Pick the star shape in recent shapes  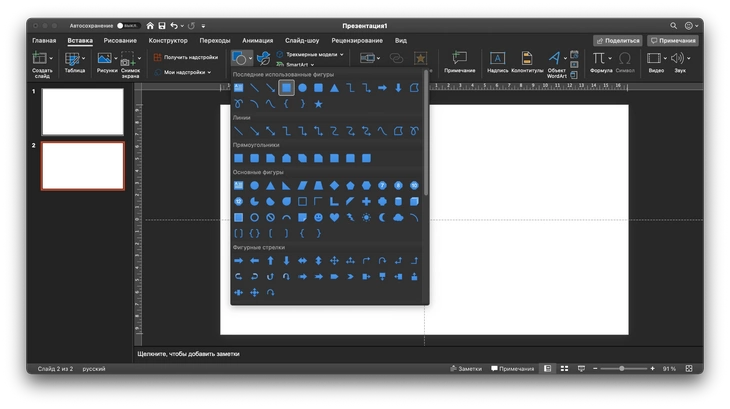tap(318, 104)
